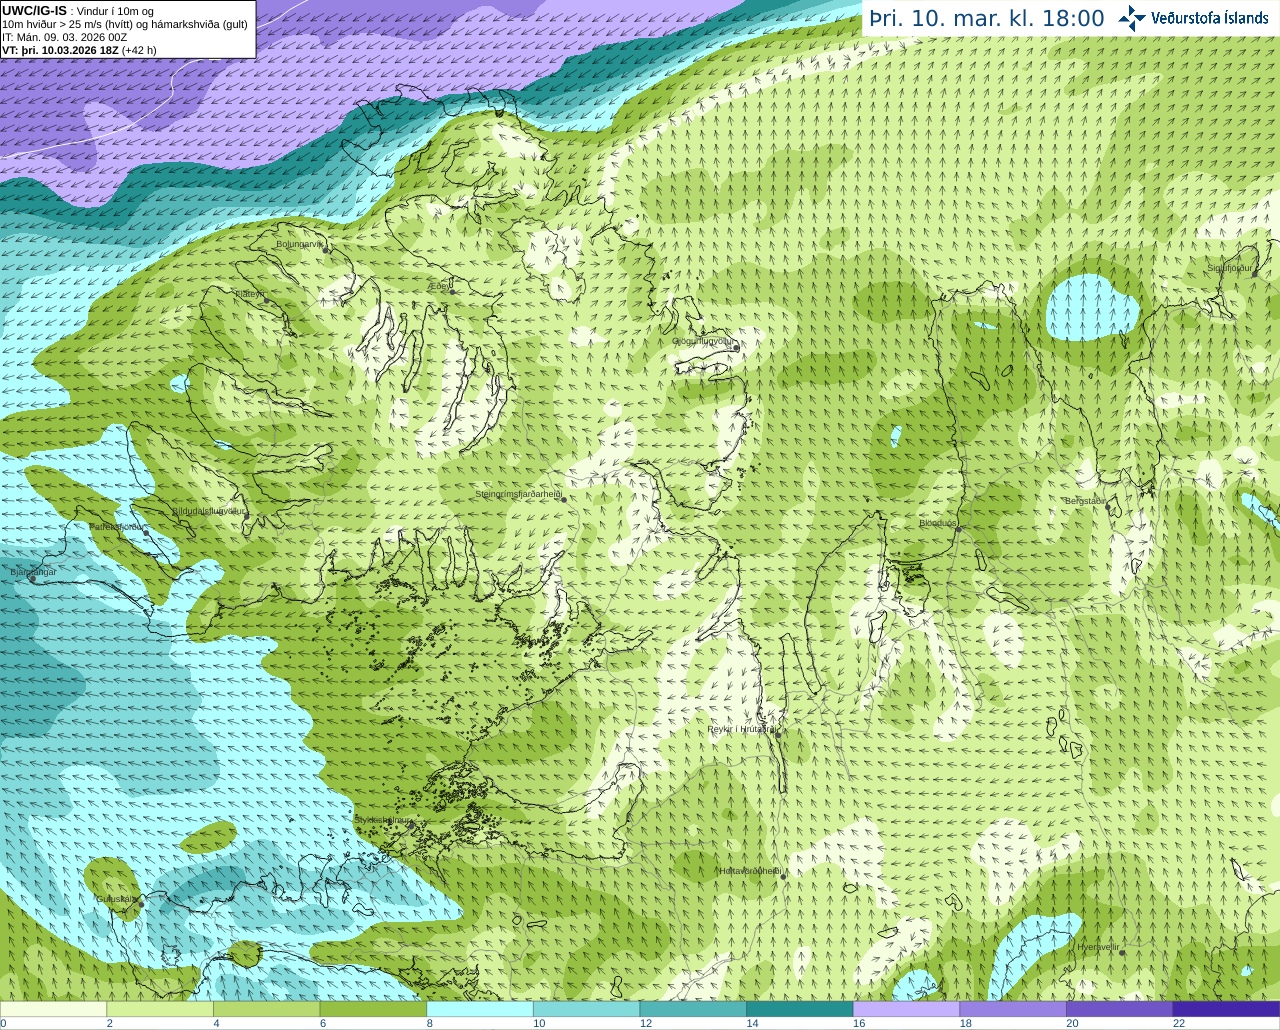Click the Steingrímsfjarðarheiði station label
The image size is (1280, 1030).
[518, 494]
